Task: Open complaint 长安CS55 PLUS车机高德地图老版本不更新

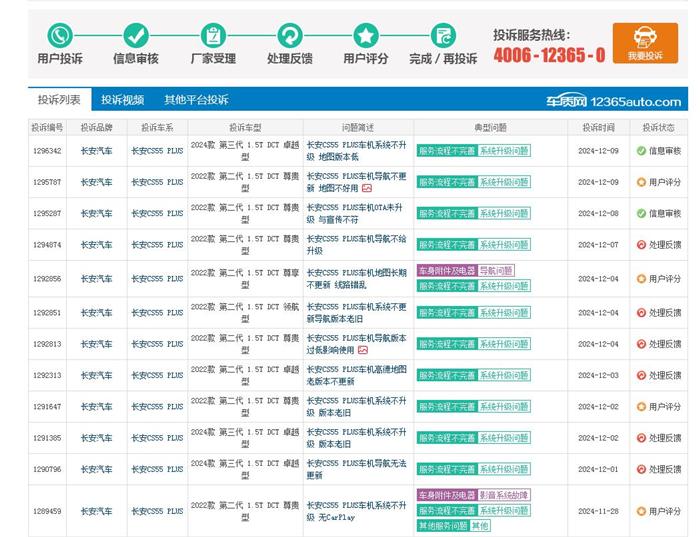Action: [356, 375]
